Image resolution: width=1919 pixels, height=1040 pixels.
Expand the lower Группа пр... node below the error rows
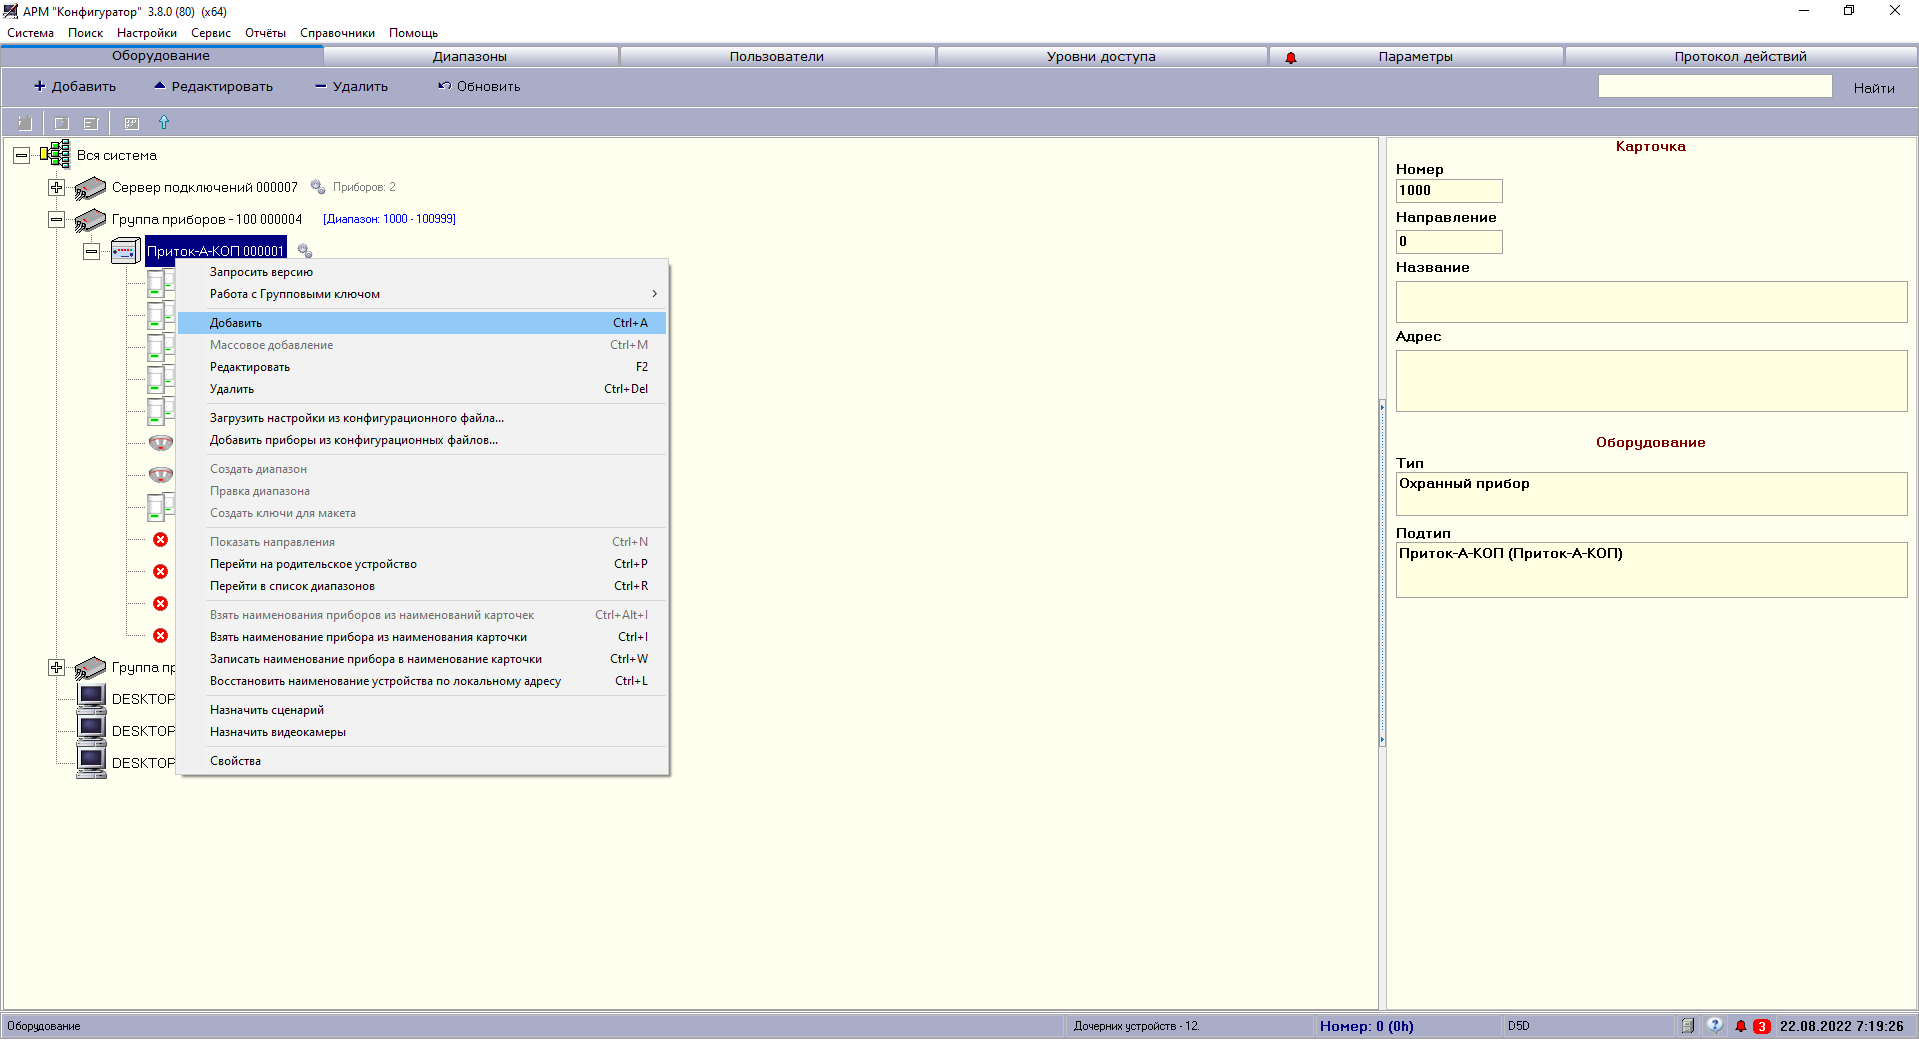[x=56, y=667]
